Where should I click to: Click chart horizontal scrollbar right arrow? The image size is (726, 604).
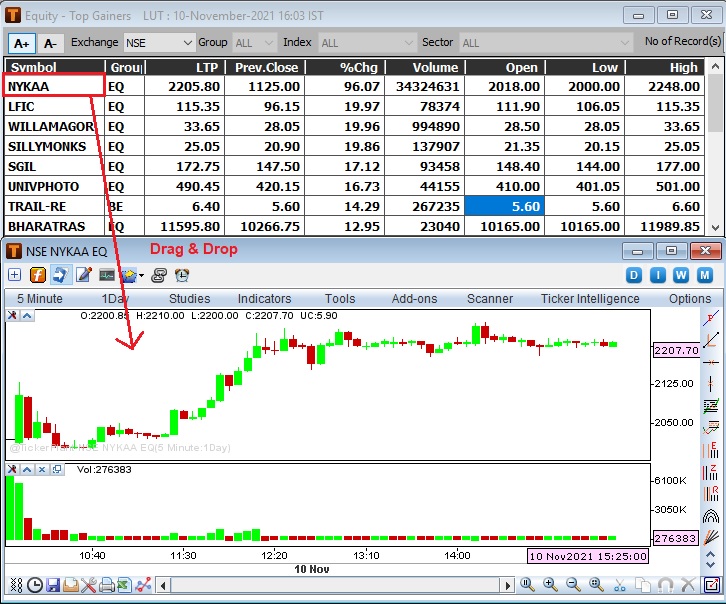[x=508, y=586]
